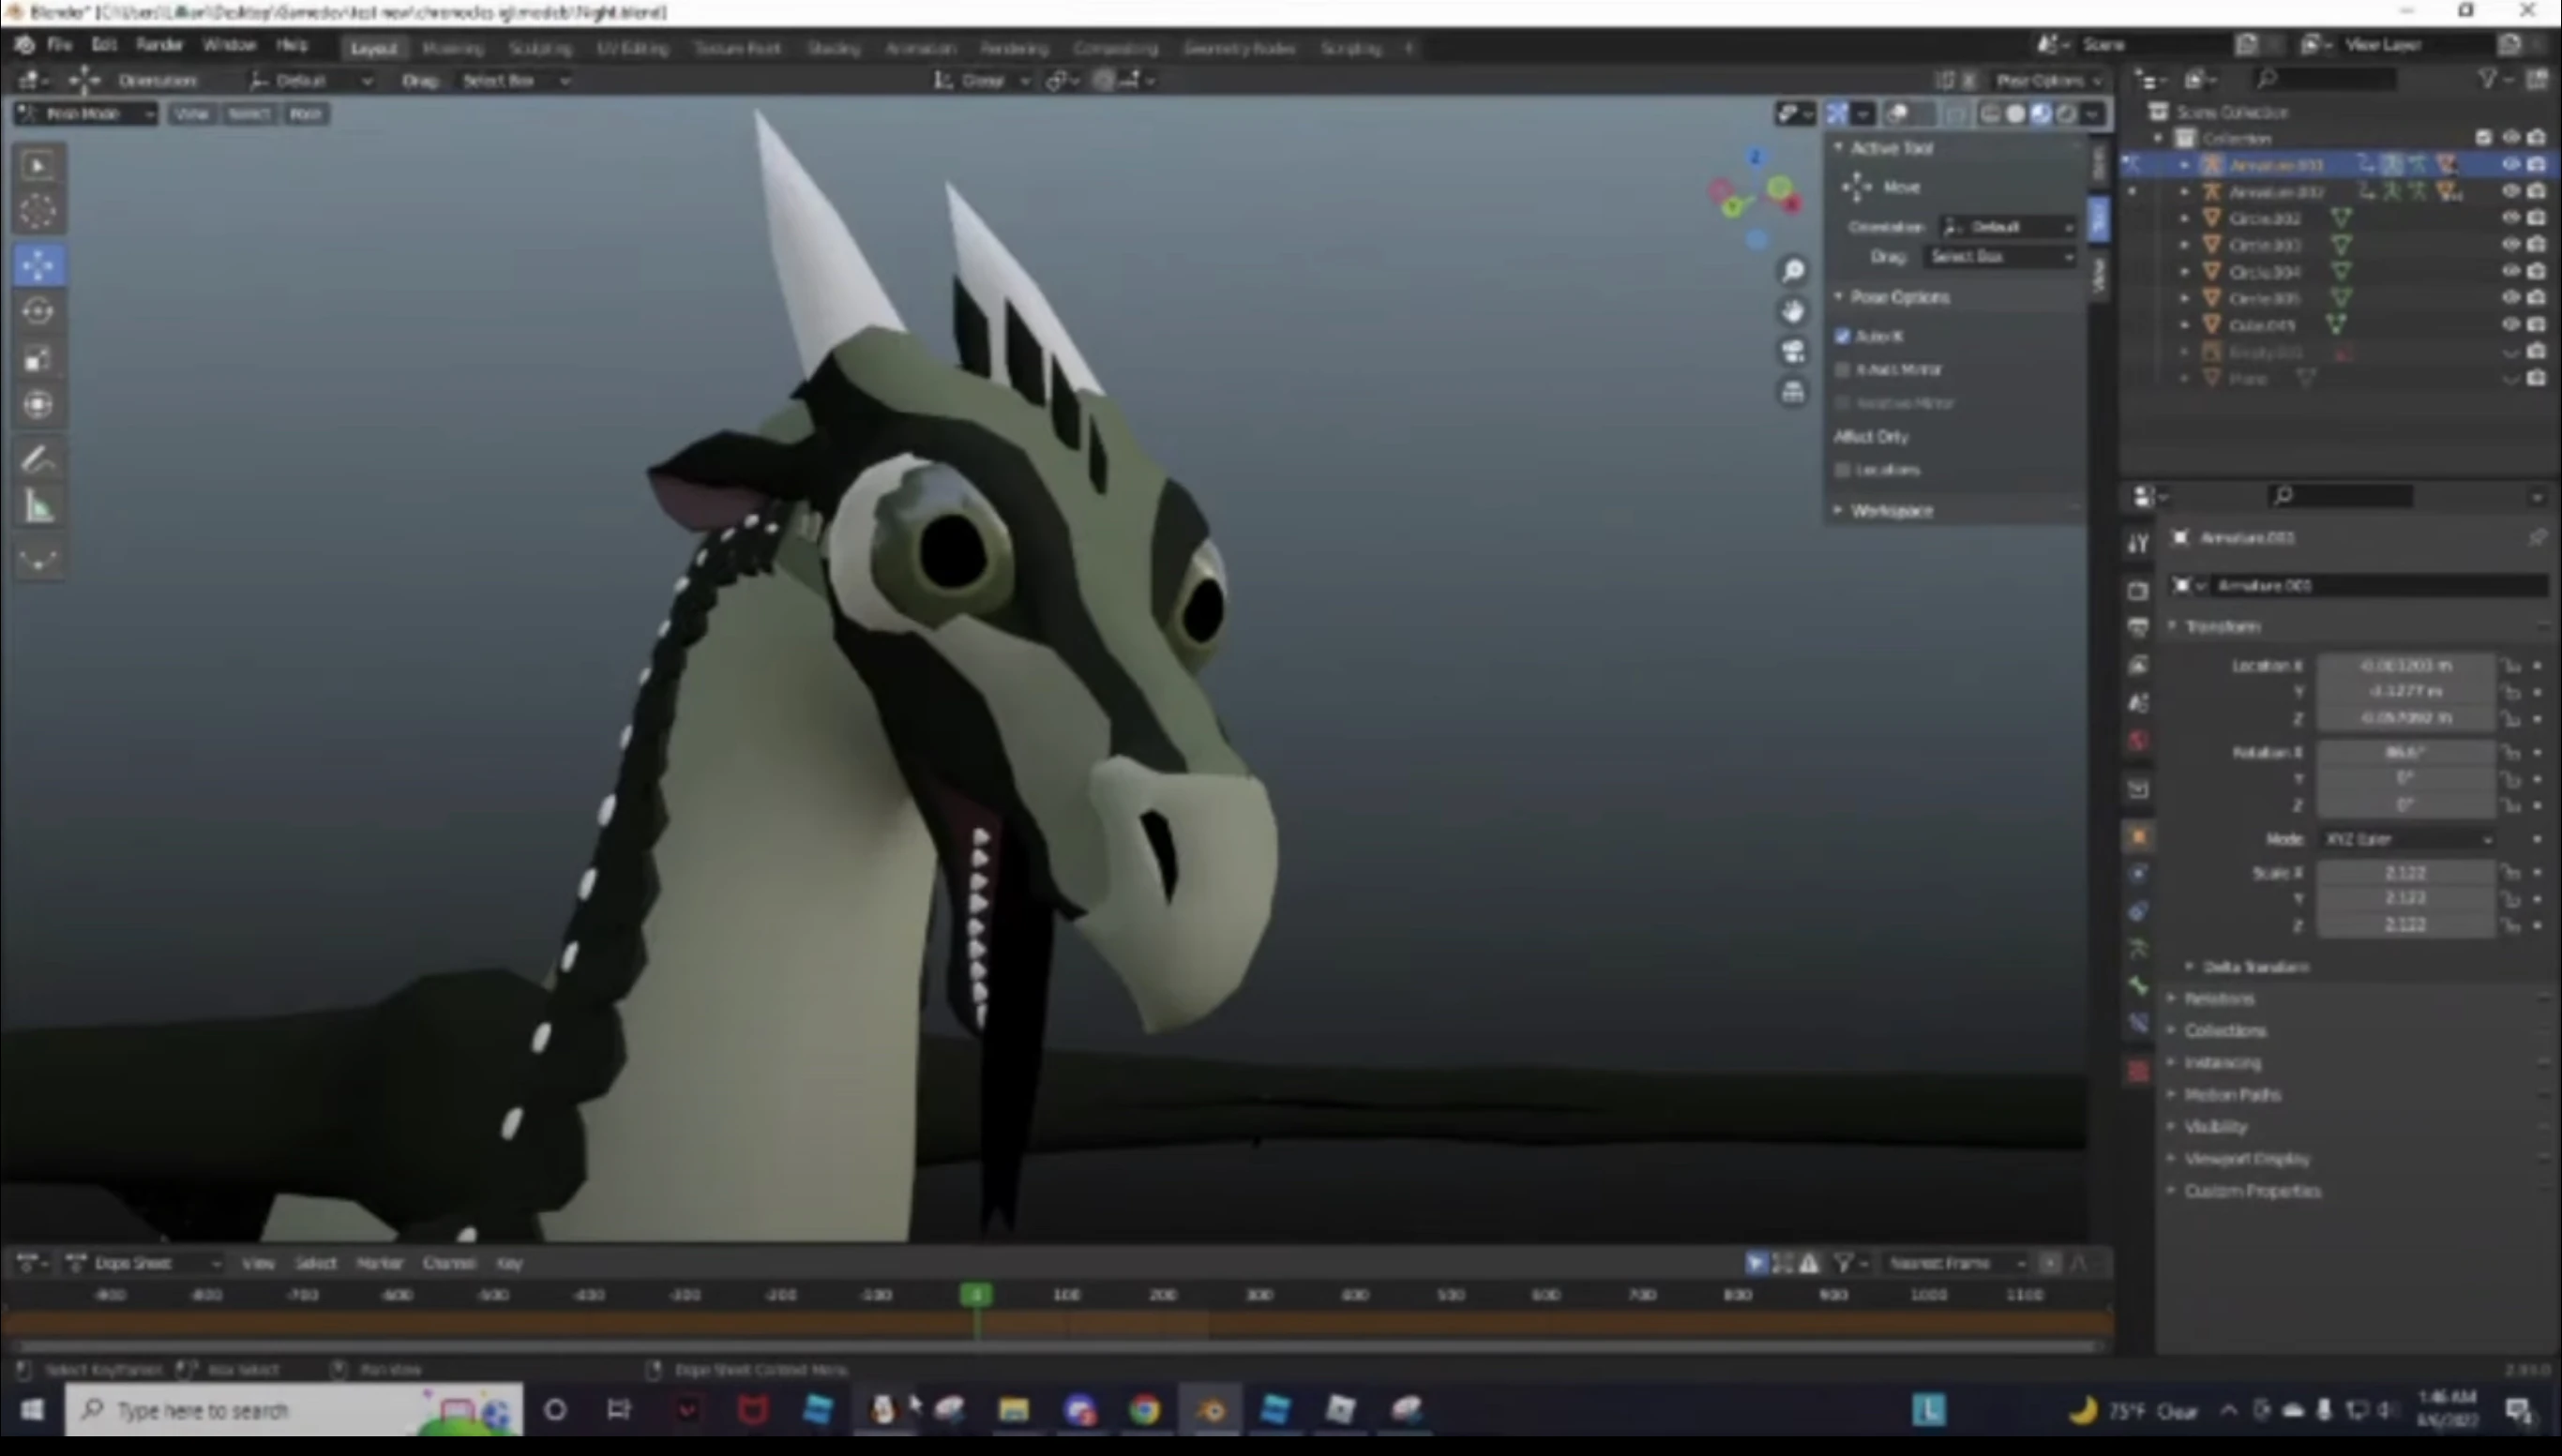Viewport: 2562px width, 1456px height.
Task: Click the Scale X value field
Action: [2404, 873]
